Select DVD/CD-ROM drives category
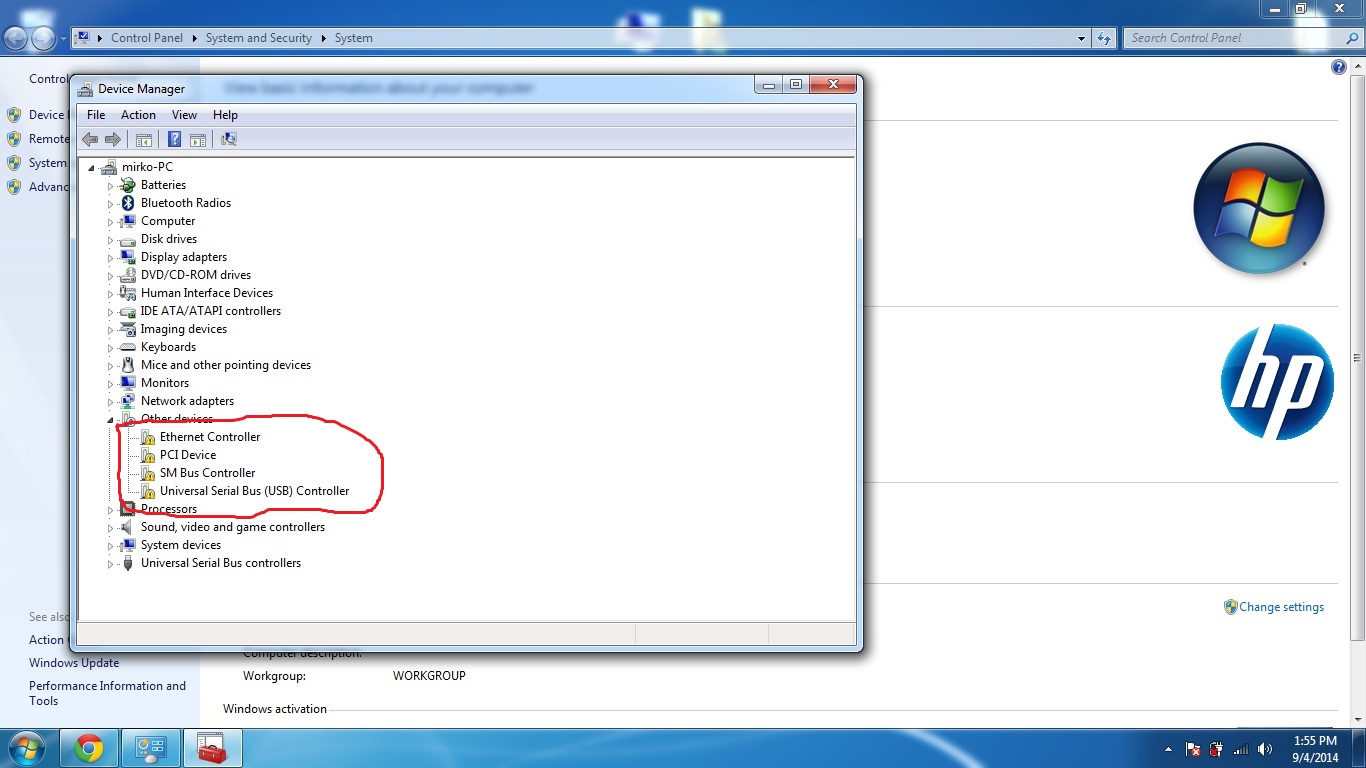The image size is (1366, 768). (196, 275)
